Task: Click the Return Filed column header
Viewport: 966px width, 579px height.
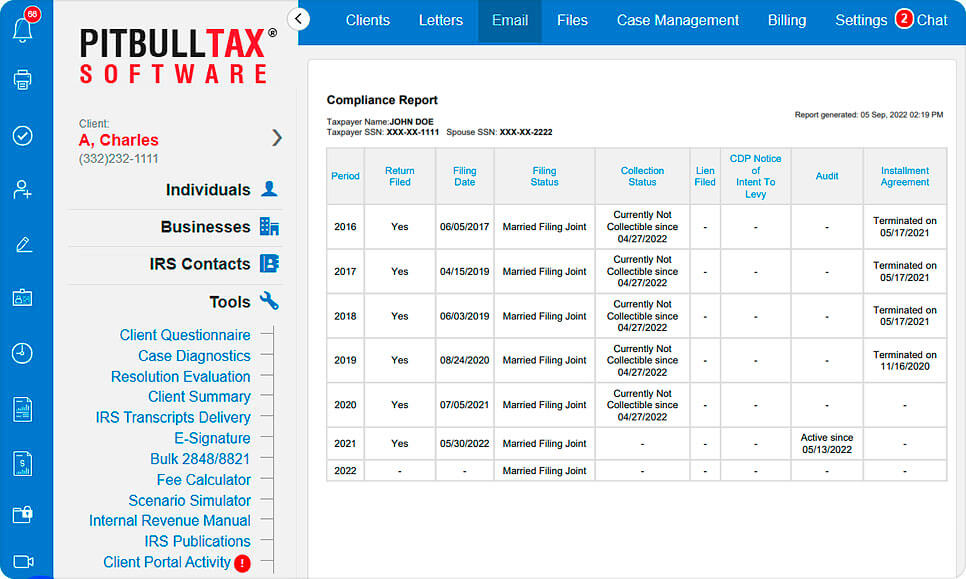Action: (x=400, y=176)
